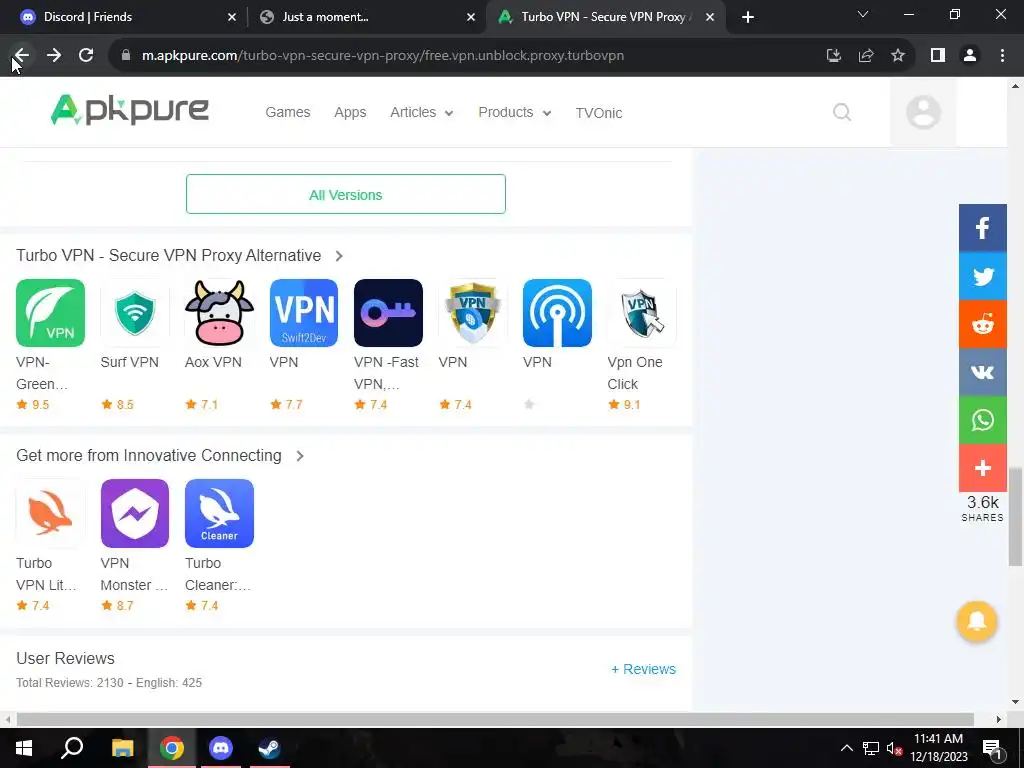Click the browser back button
The image size is (1024, 768).
coord(21,56)
